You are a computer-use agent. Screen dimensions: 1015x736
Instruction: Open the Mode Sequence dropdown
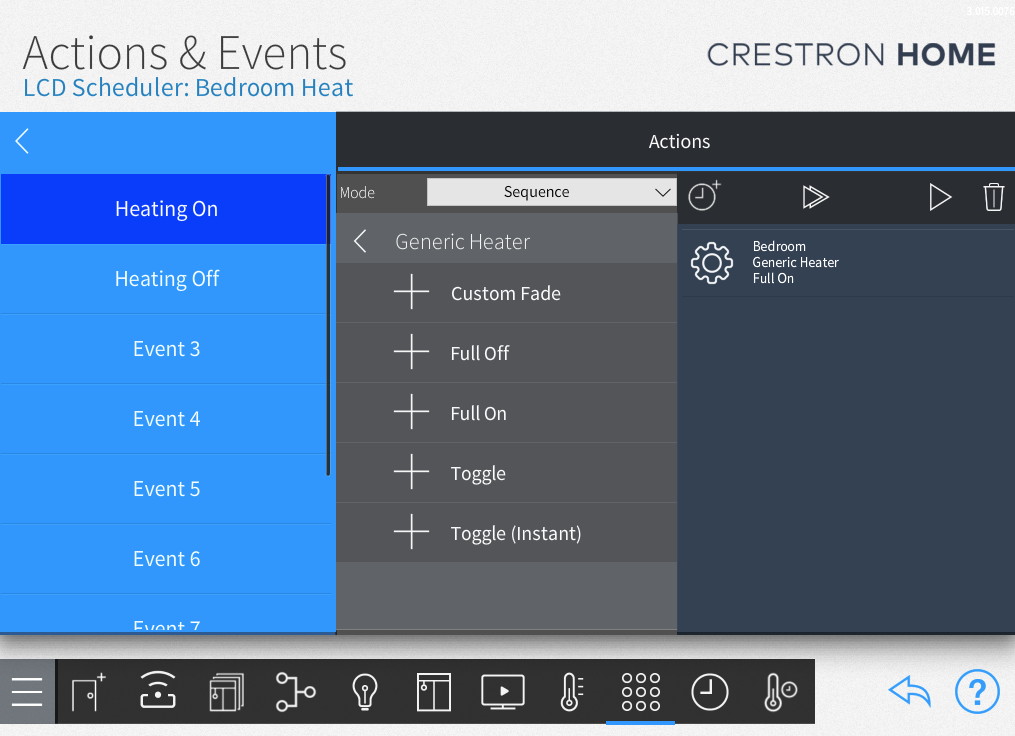tap(552, 192)
